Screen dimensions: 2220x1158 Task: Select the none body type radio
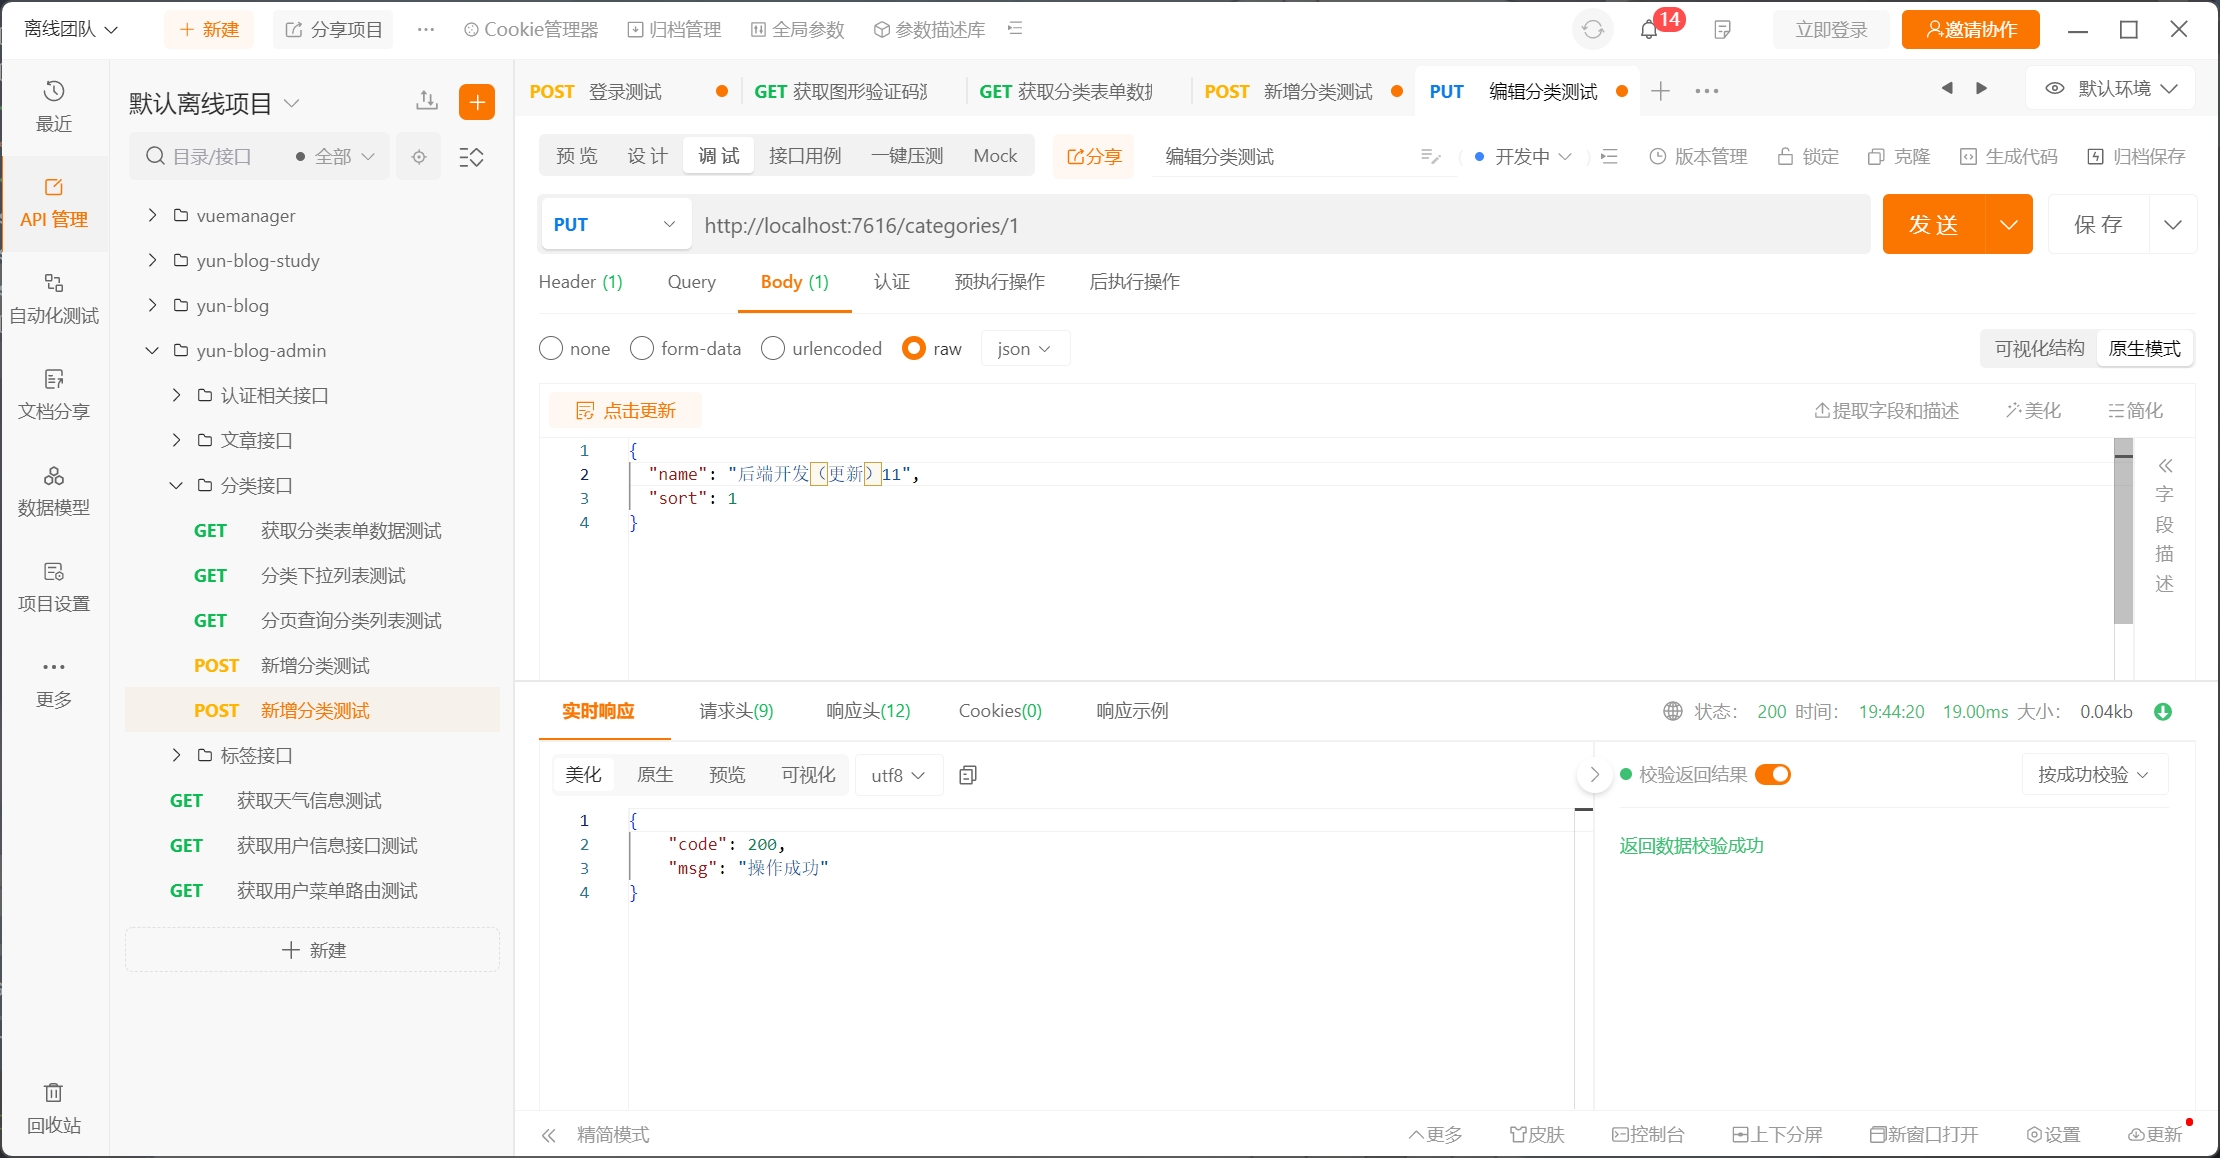coord(551,348)
